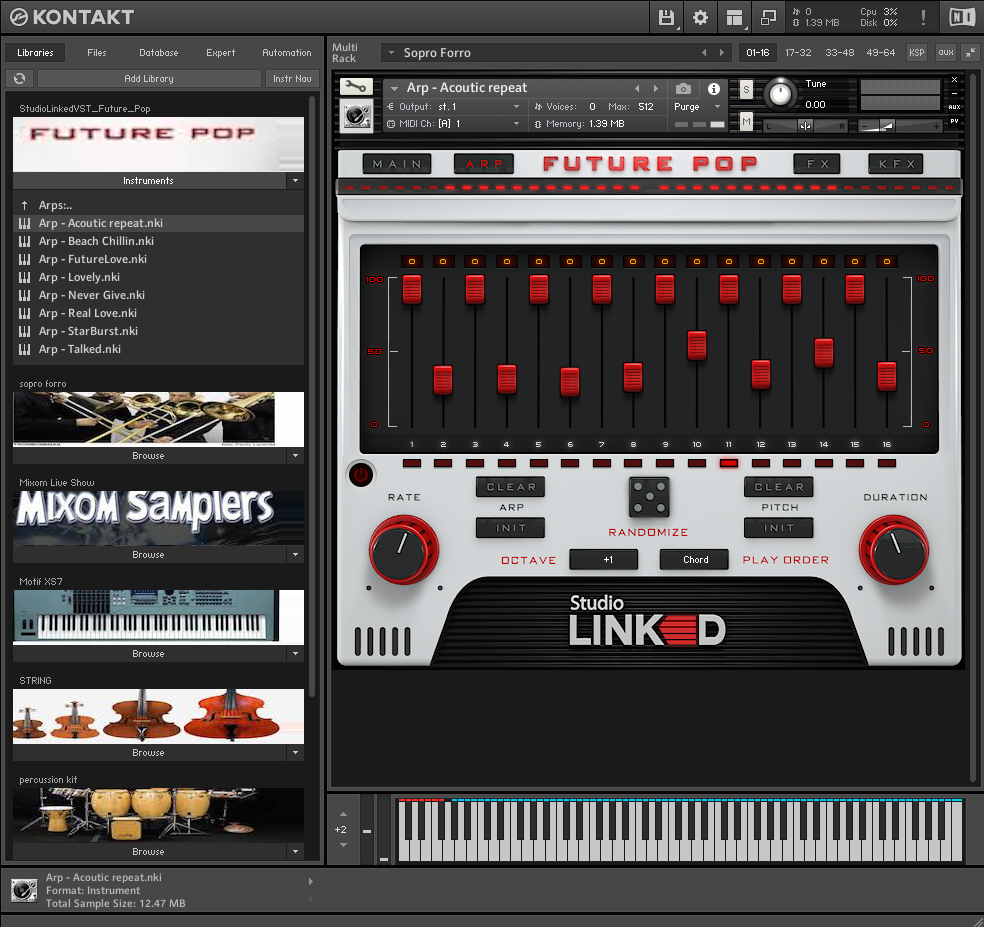Click the minimize view icon in header

pos(767,17)
